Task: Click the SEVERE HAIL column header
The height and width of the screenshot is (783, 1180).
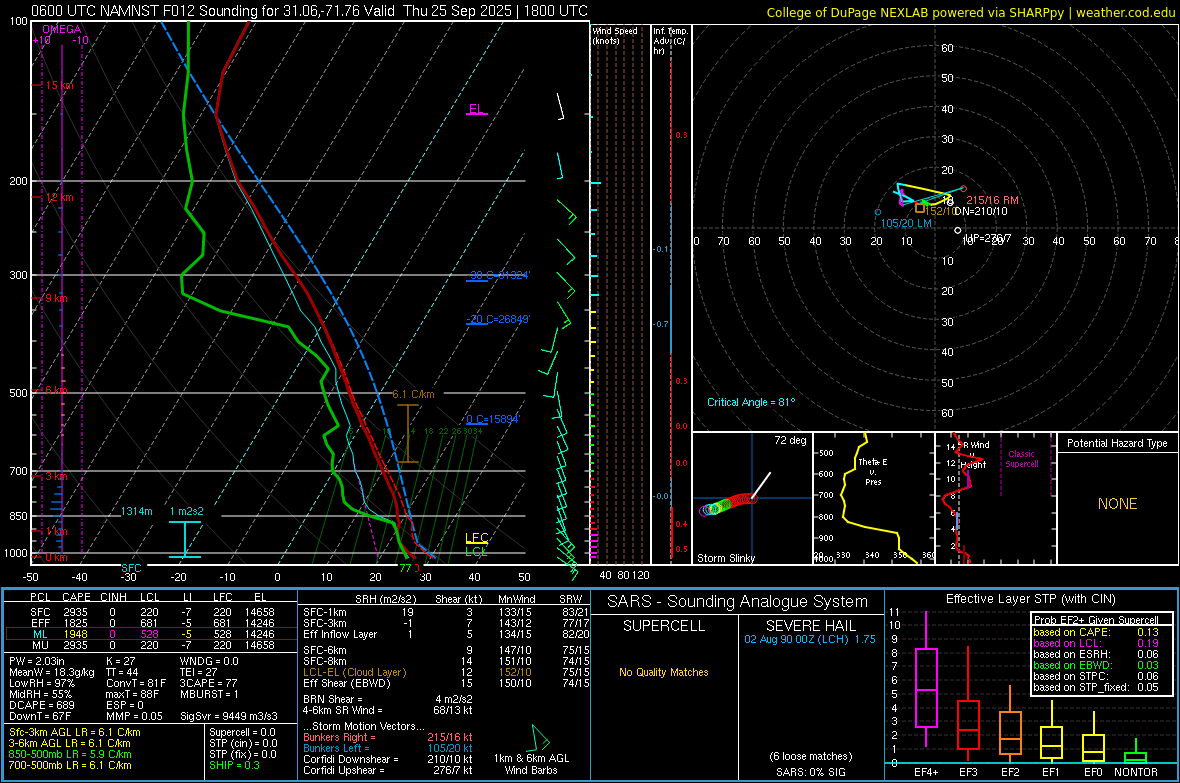Action: 810,626
